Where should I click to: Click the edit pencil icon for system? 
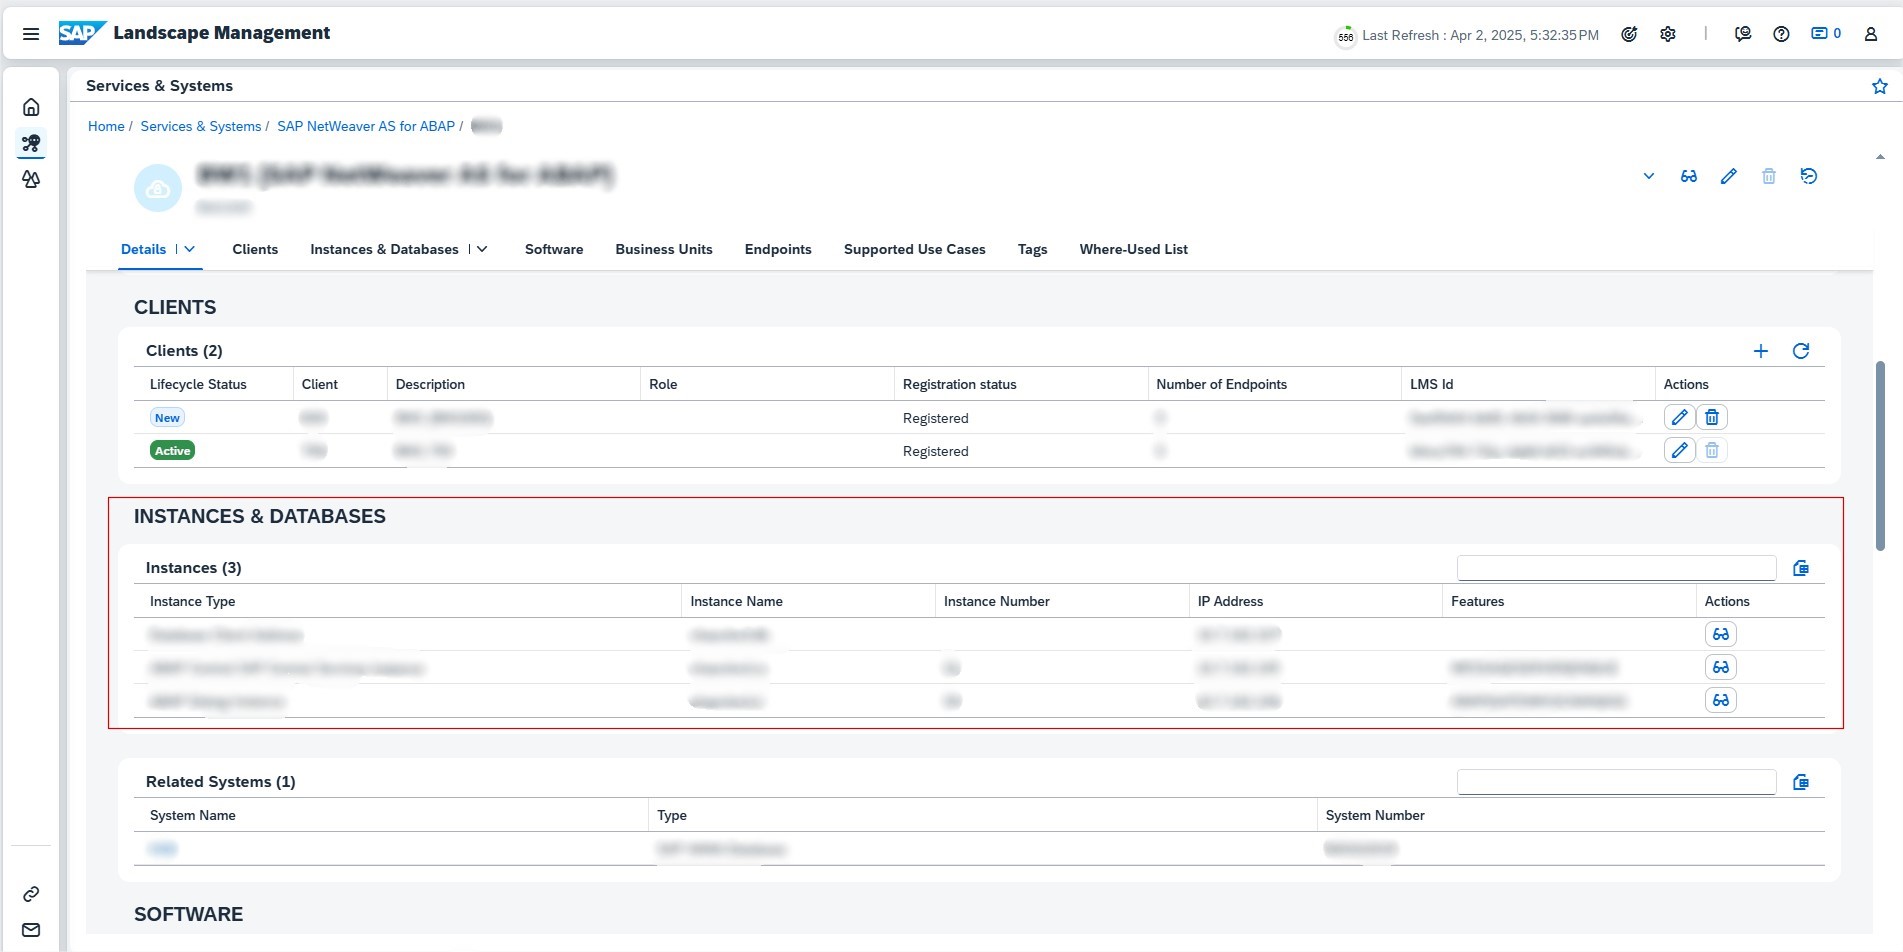[x=1728, y=176]
